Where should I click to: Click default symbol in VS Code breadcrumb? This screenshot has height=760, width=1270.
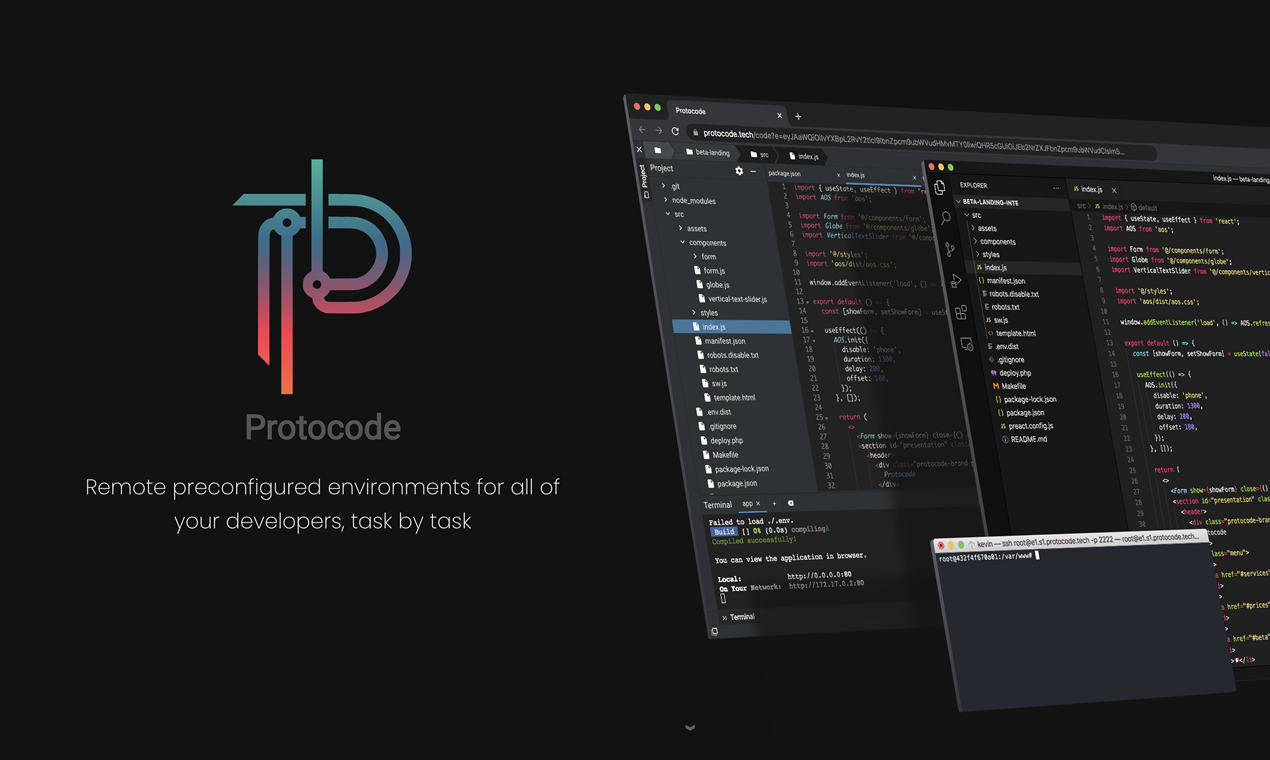[1144, 207]
